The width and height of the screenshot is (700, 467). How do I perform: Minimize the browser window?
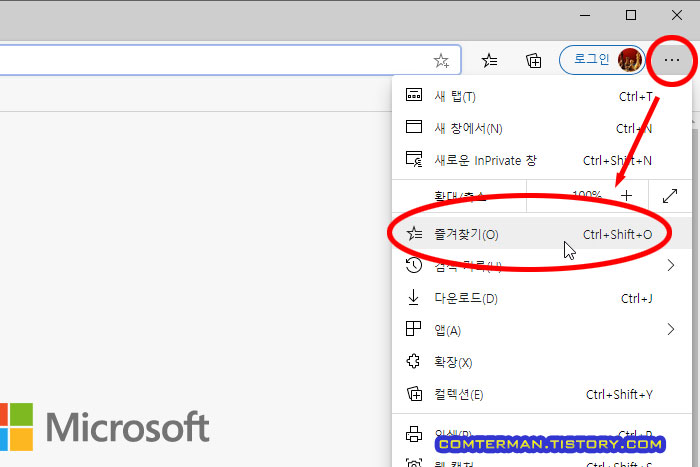tap(585, 15)
